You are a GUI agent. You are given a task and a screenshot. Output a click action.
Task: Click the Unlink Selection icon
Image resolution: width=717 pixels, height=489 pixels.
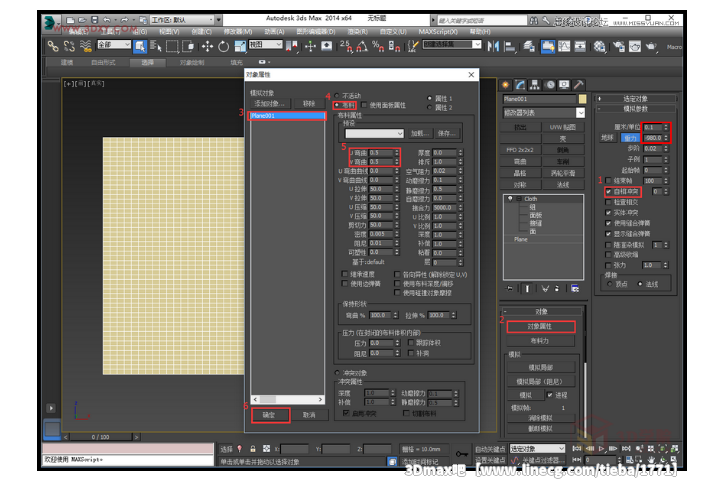(x=69, y=46)
